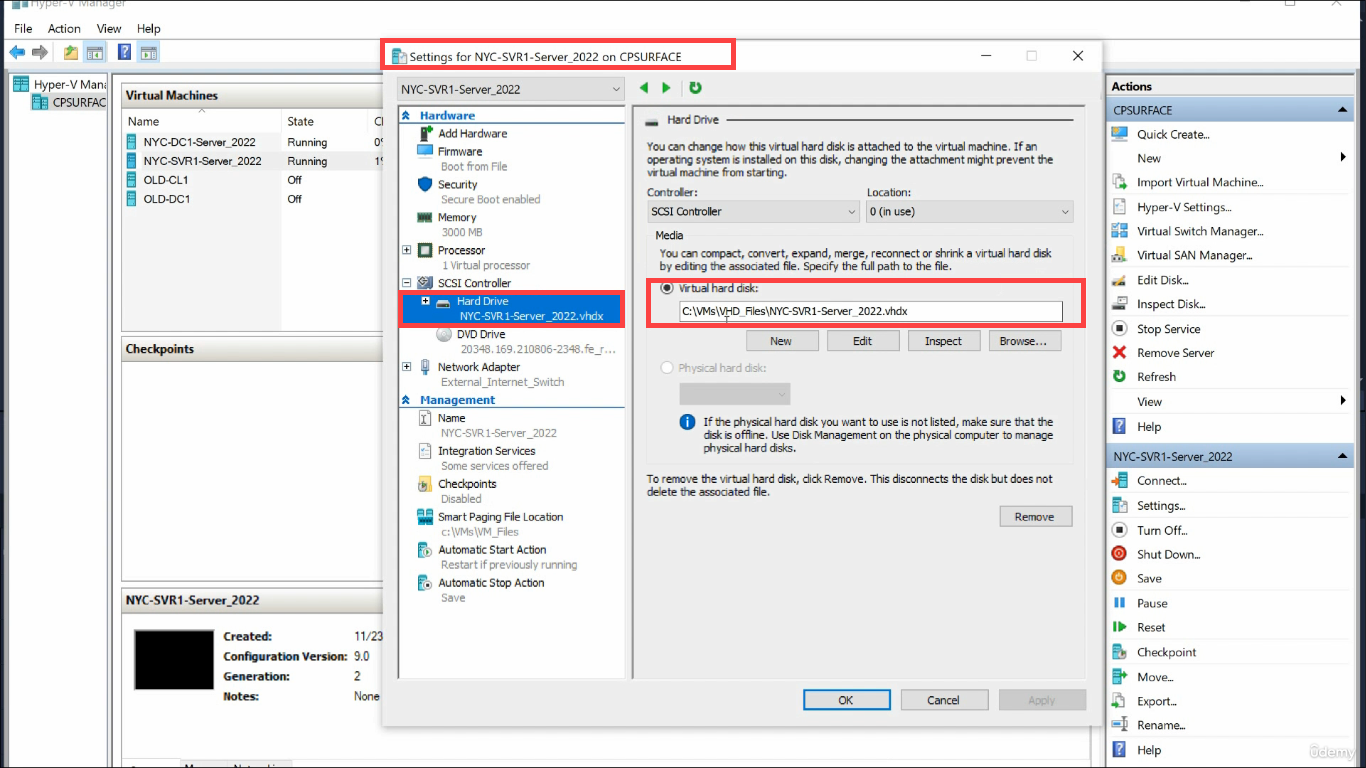Click the green next-VM arrow in Settings dialog

666,88
